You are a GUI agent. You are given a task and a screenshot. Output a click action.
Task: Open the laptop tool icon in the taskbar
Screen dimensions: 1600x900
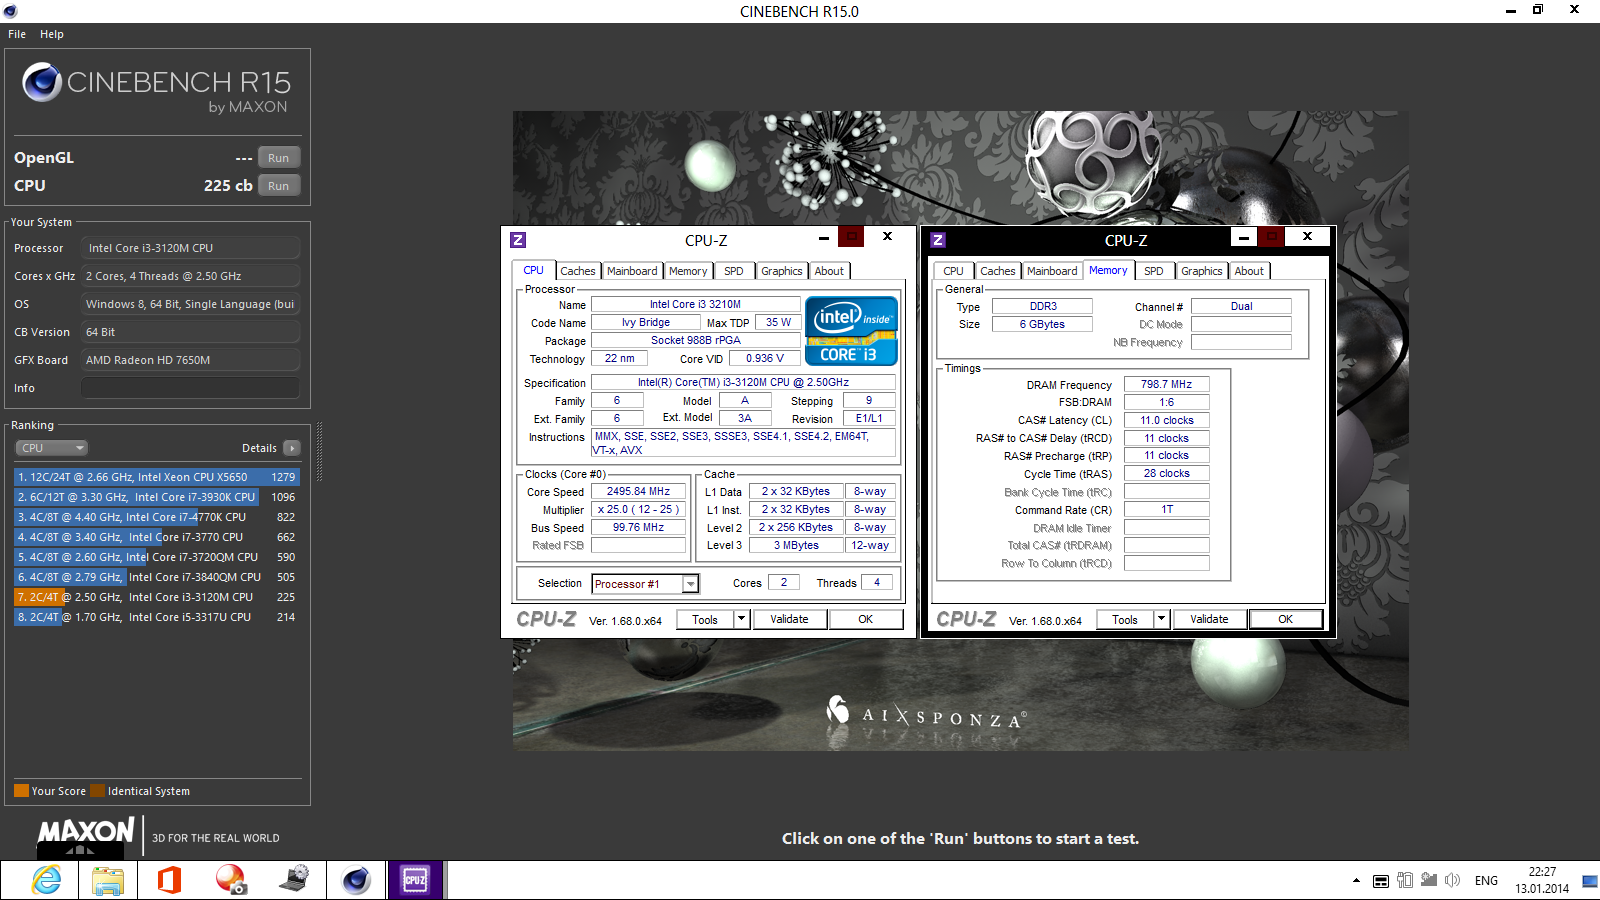[x=293, y=880]
